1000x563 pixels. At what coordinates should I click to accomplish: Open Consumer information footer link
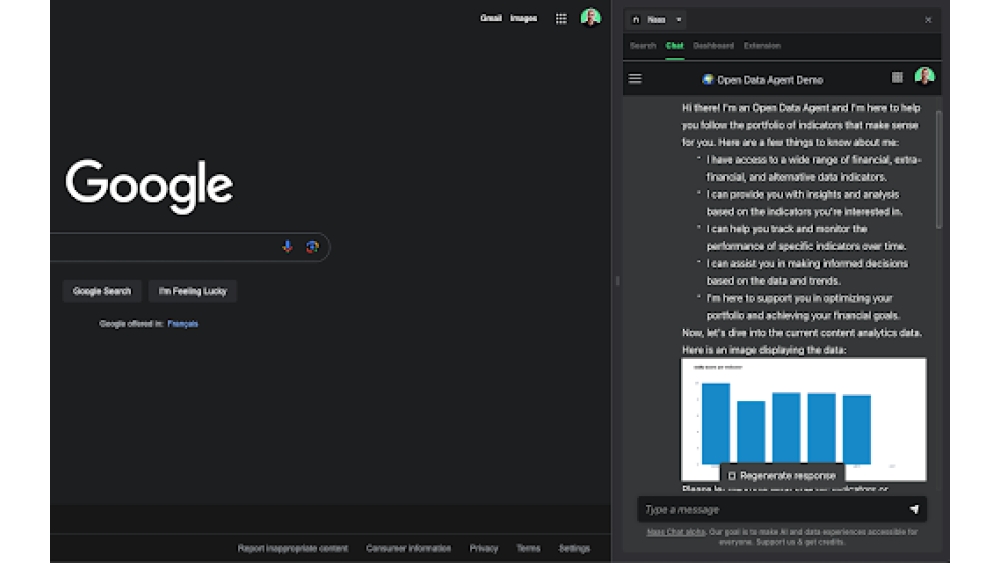pos(408,548)
